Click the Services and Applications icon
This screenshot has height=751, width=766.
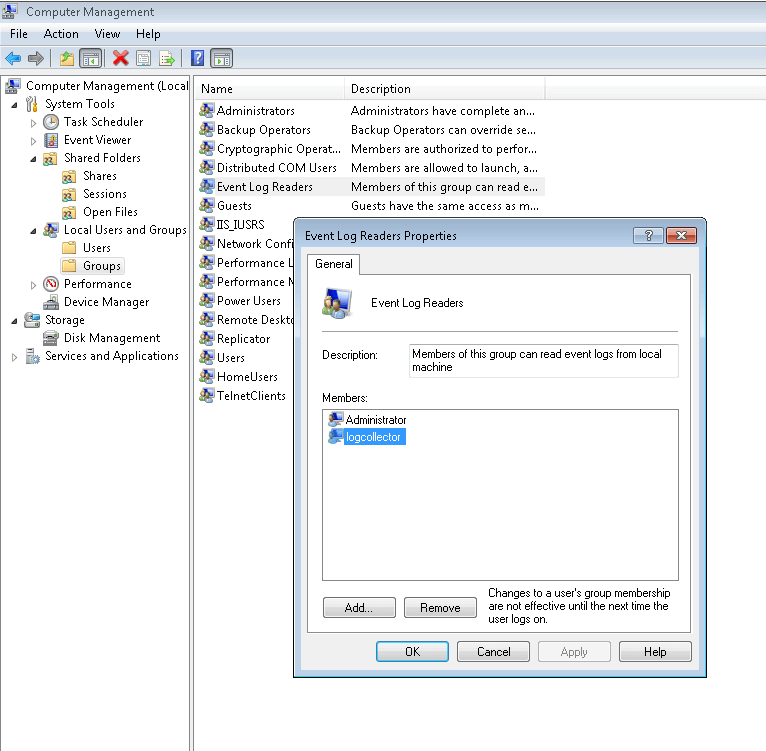pyautogui.click(x=32, y=356)
